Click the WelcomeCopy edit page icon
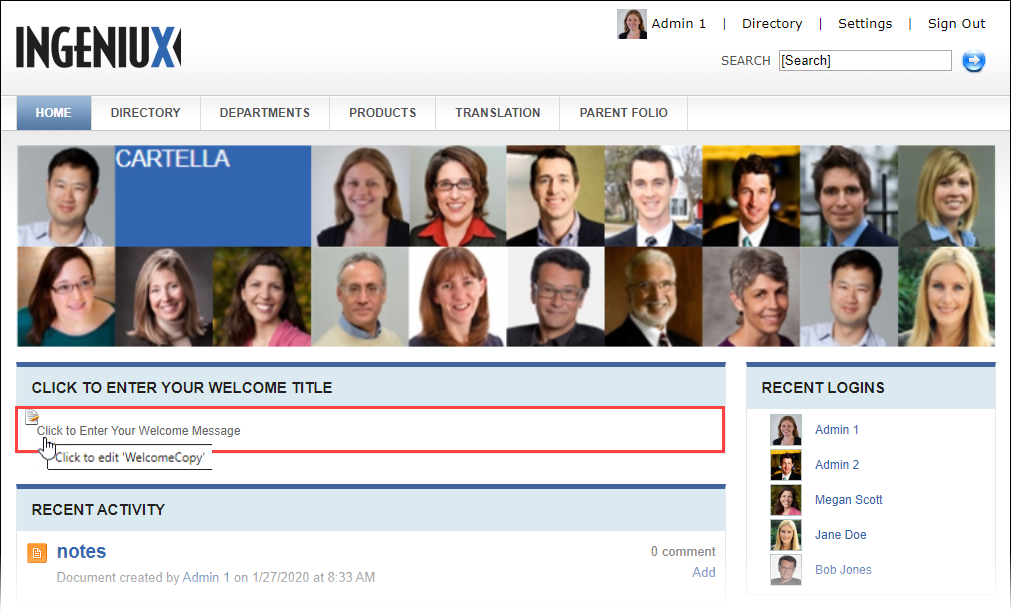 32,417
